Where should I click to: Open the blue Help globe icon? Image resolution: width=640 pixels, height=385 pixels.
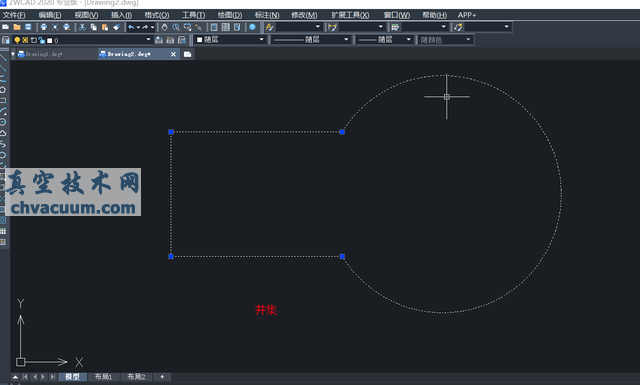252,27
